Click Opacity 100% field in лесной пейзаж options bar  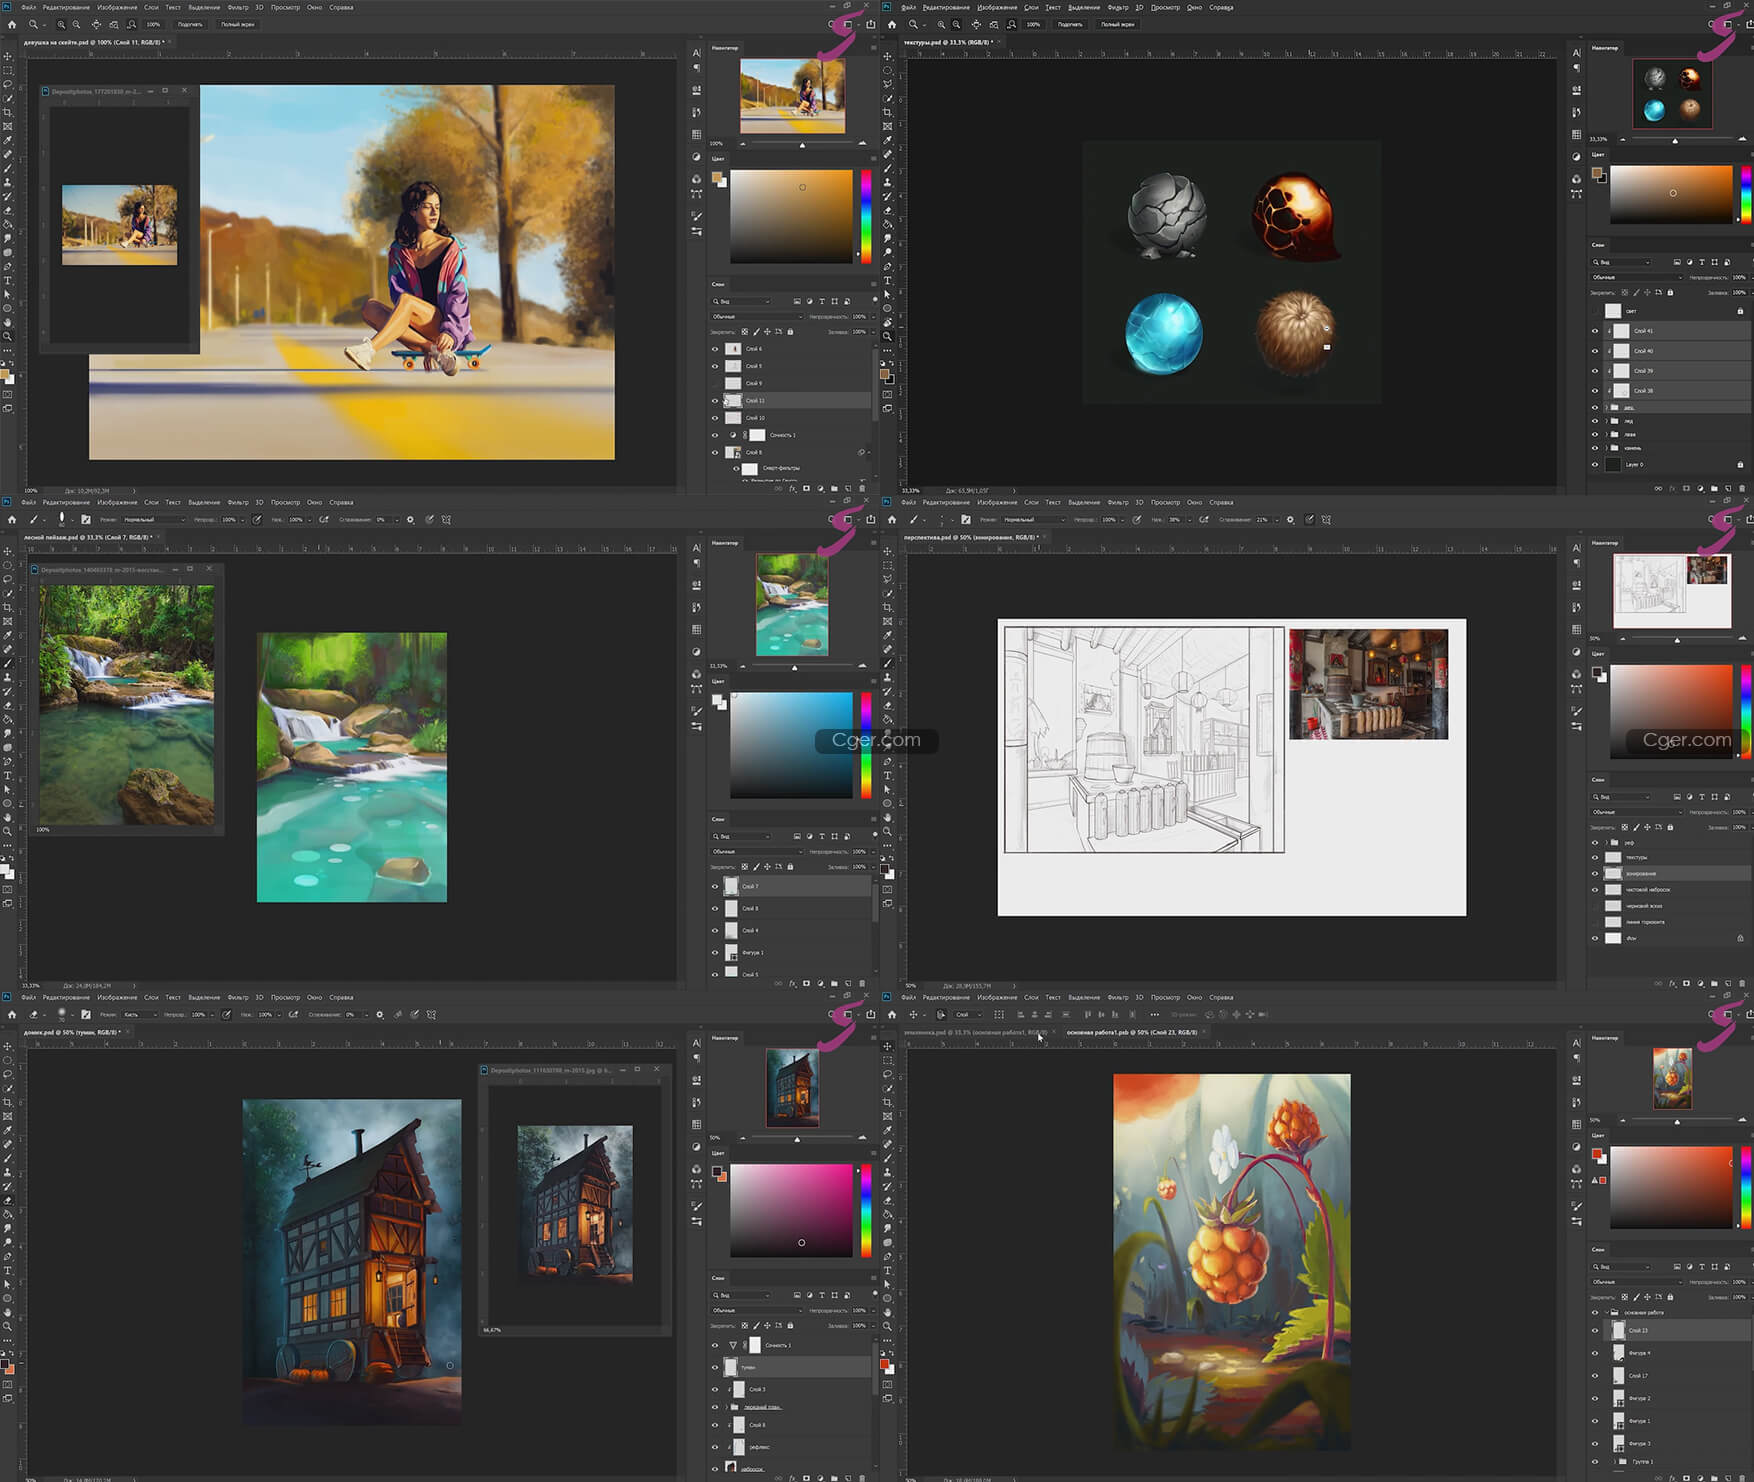click(229, 520)
